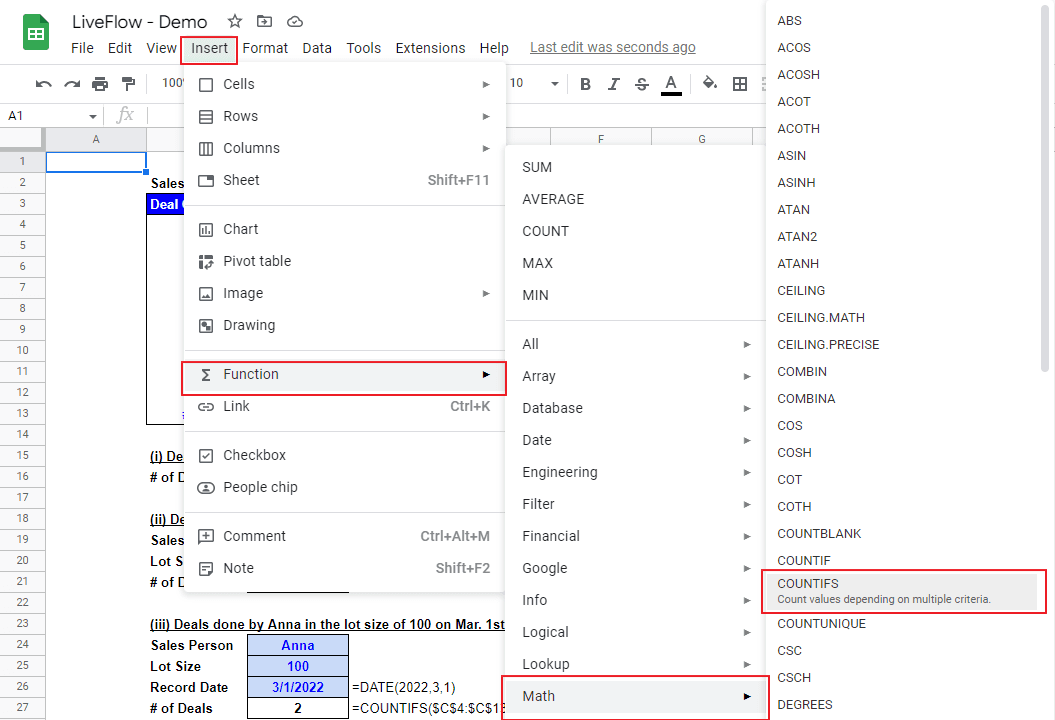Open the Borders menu icon

point(741,84)
